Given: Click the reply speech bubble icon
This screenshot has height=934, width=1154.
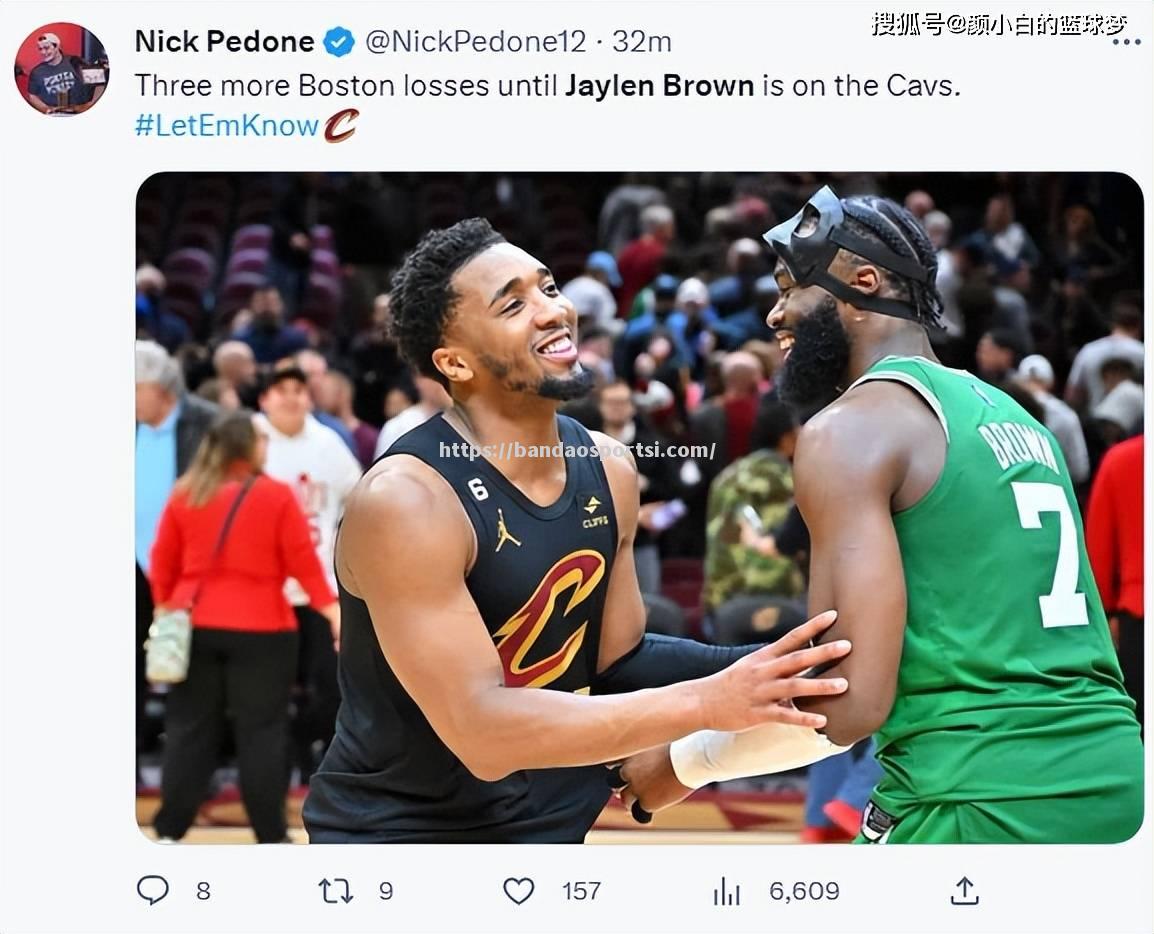Looking at the screenshot, I should tap(153, 891).
